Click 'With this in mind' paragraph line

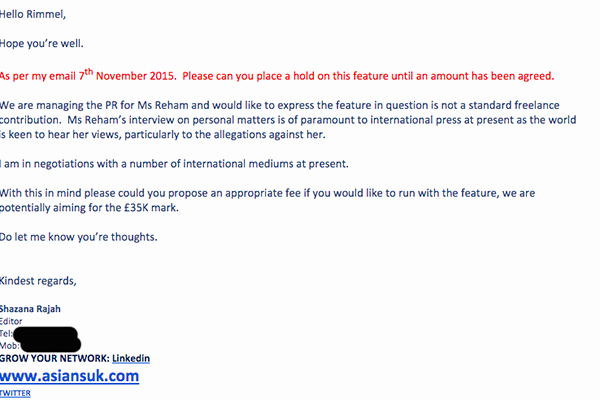(x=267, y=193)
